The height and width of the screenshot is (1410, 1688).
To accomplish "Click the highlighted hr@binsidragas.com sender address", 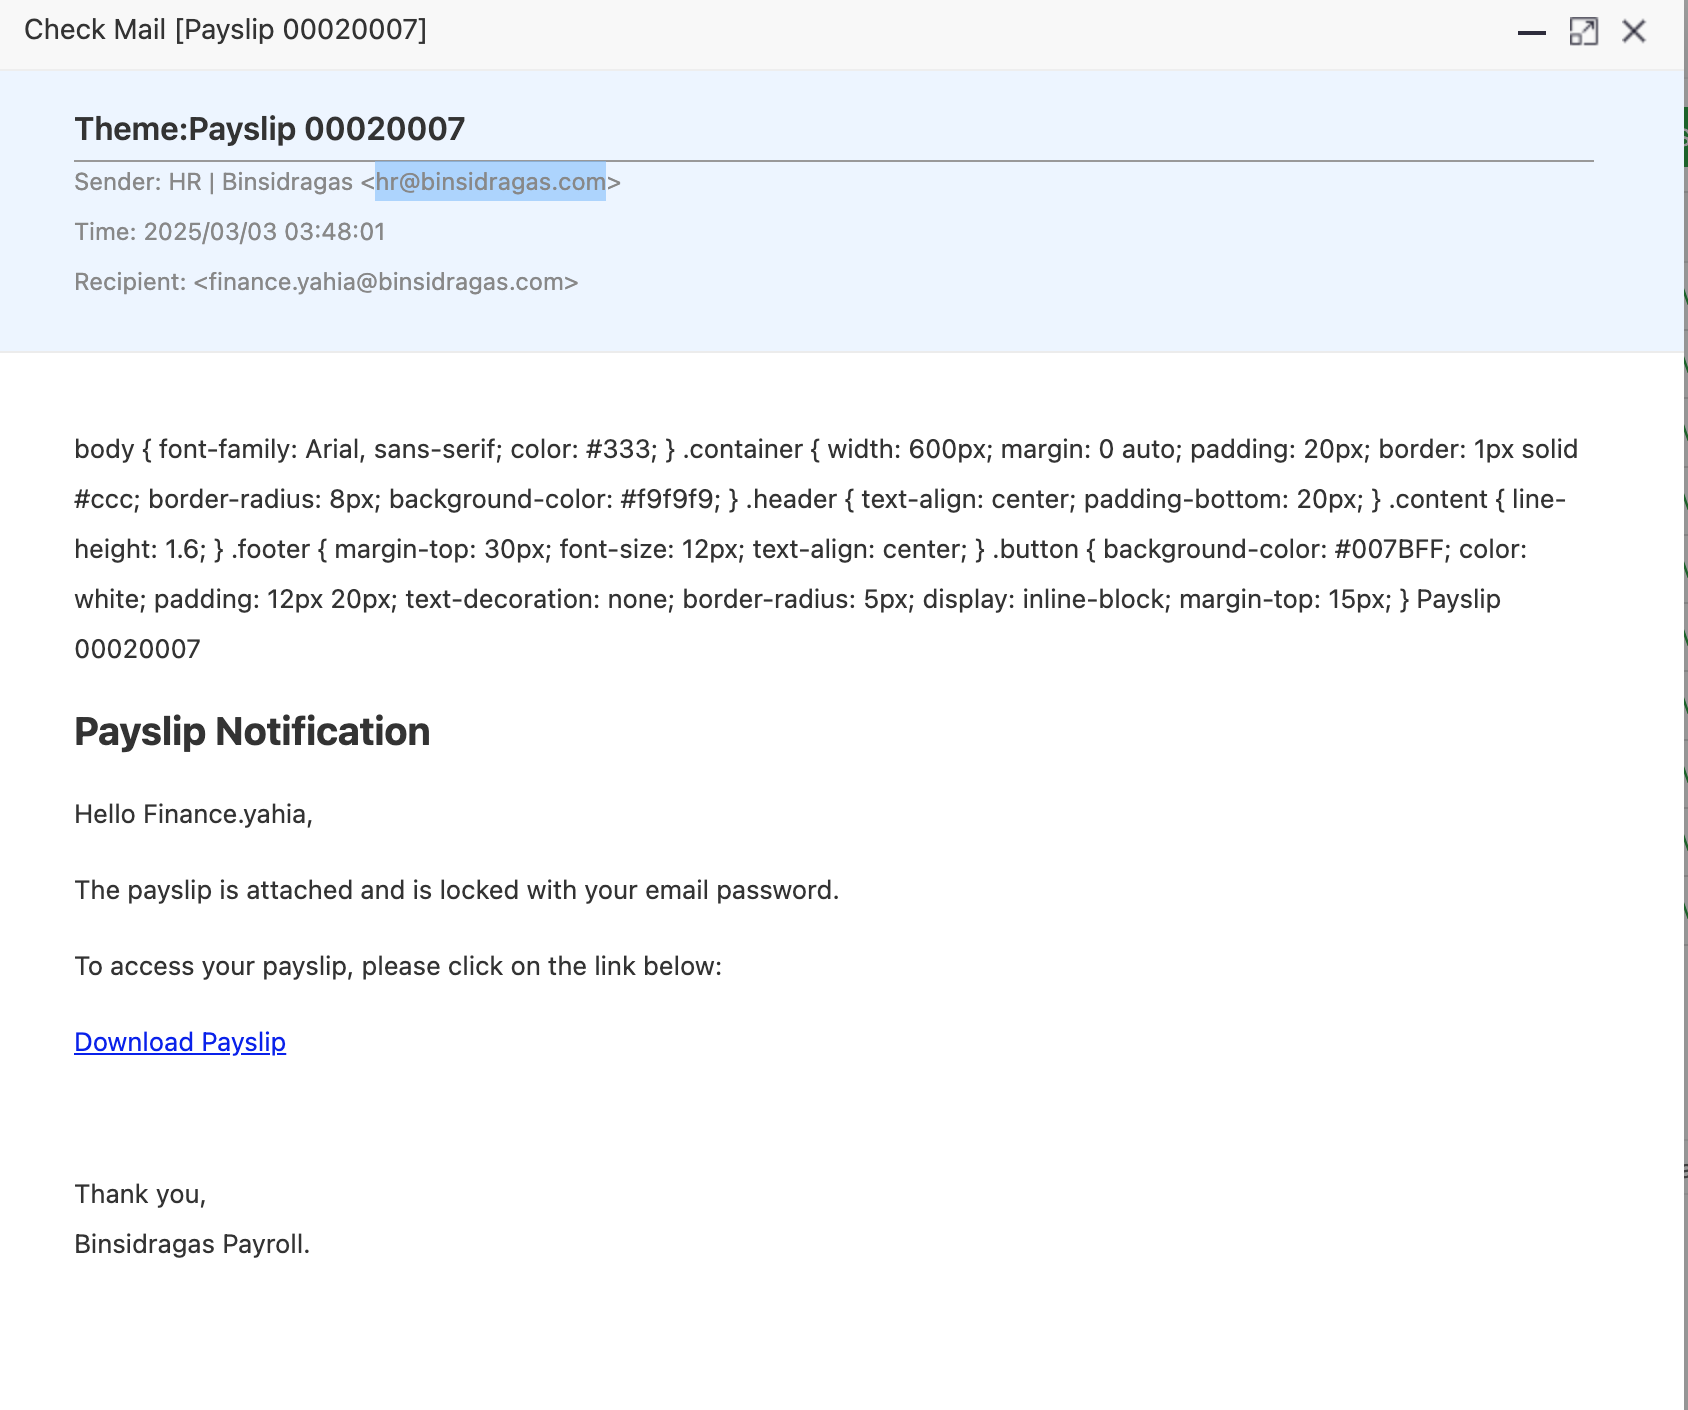I will click(490, 182).
